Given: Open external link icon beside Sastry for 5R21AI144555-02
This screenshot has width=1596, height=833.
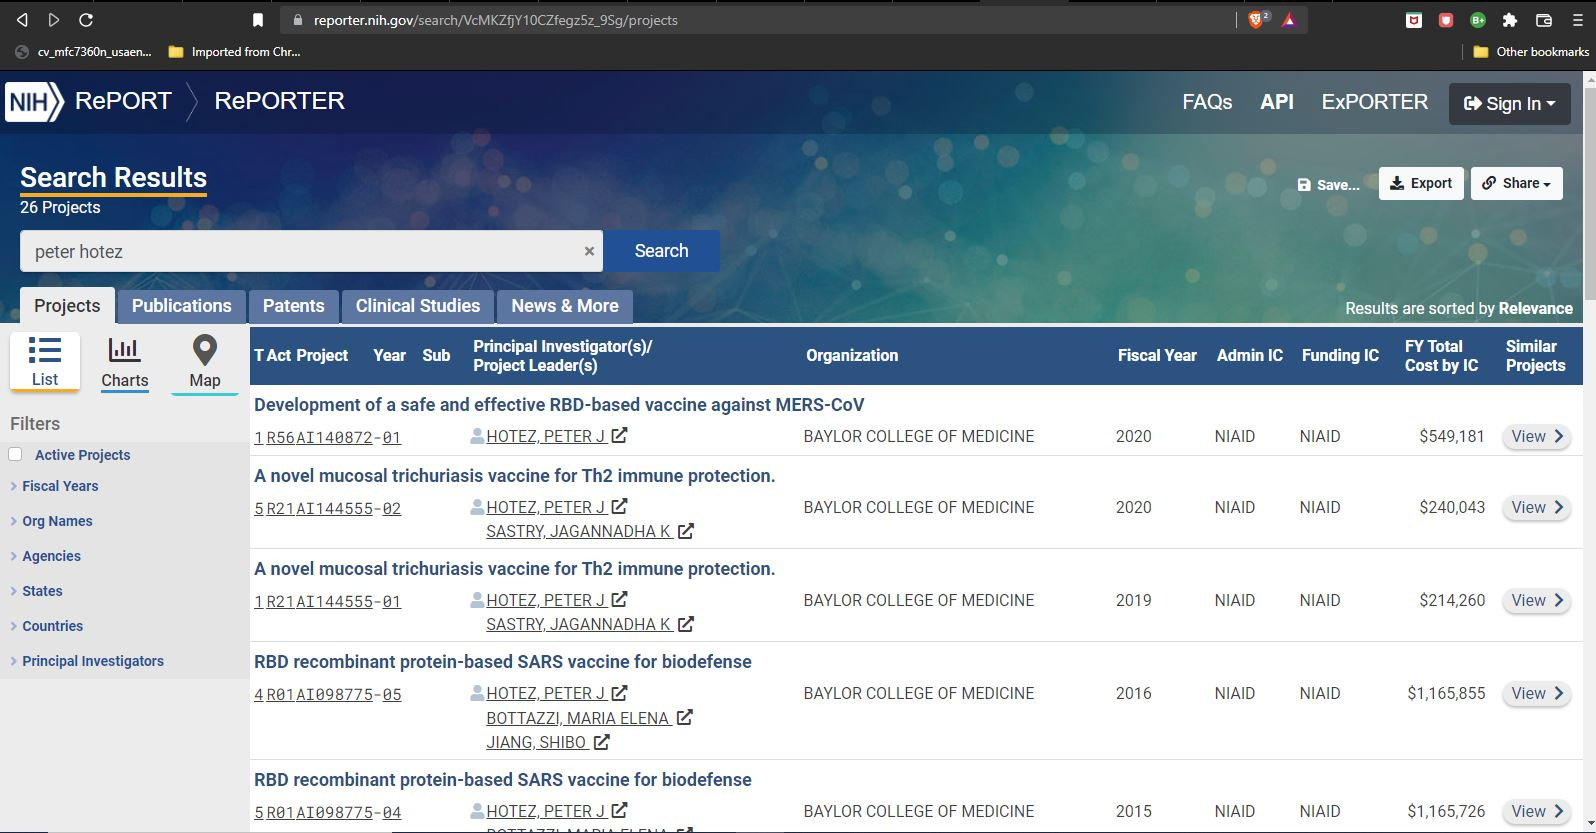Looking at the screenshot, I should 686,531.
